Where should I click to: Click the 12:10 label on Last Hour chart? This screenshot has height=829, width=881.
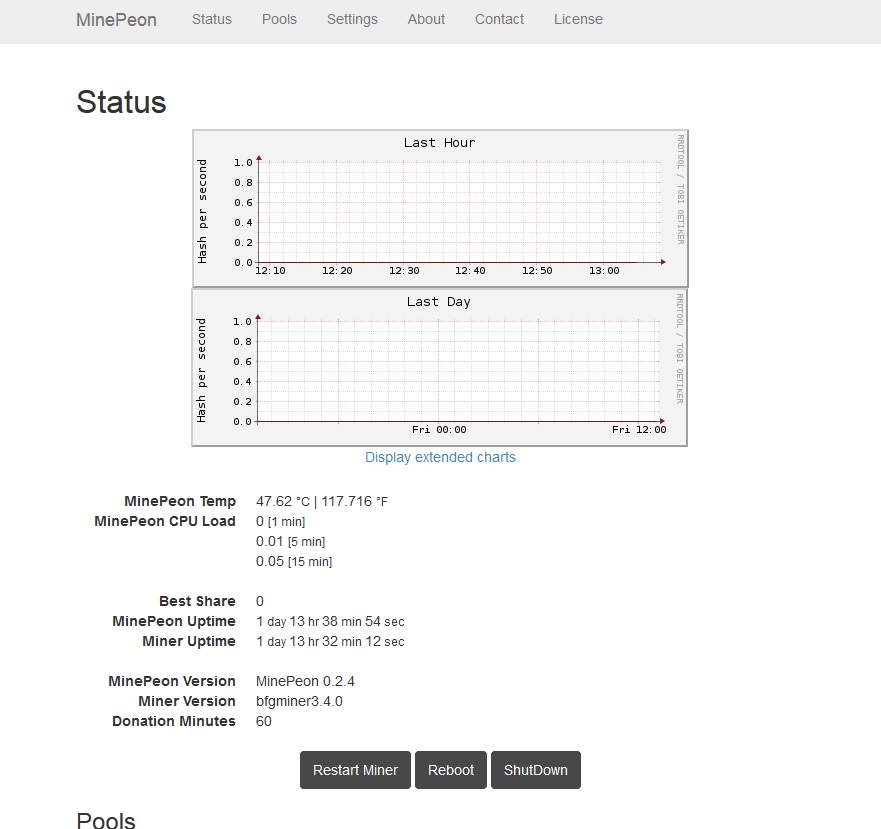pos(270,271)
